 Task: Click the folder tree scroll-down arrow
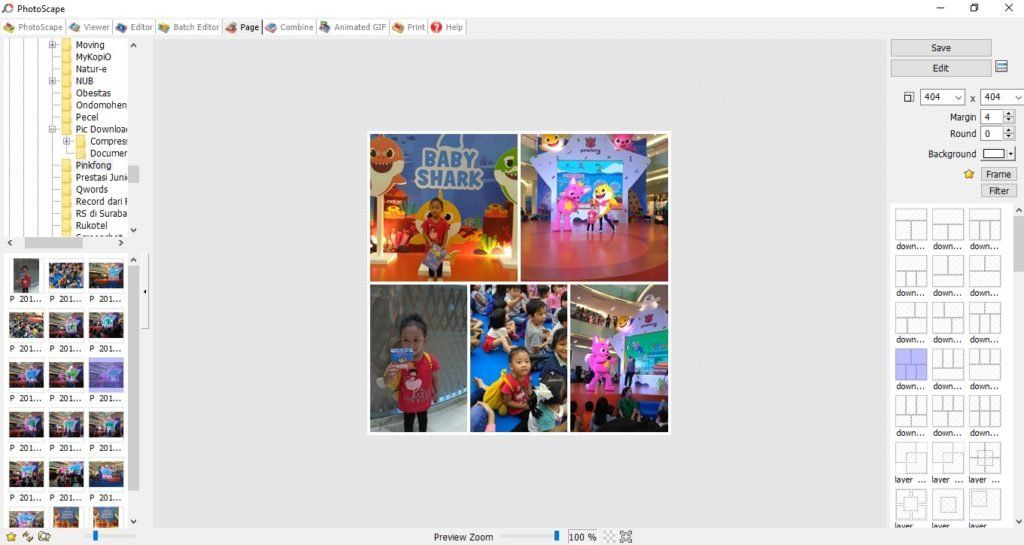point(133,230)
